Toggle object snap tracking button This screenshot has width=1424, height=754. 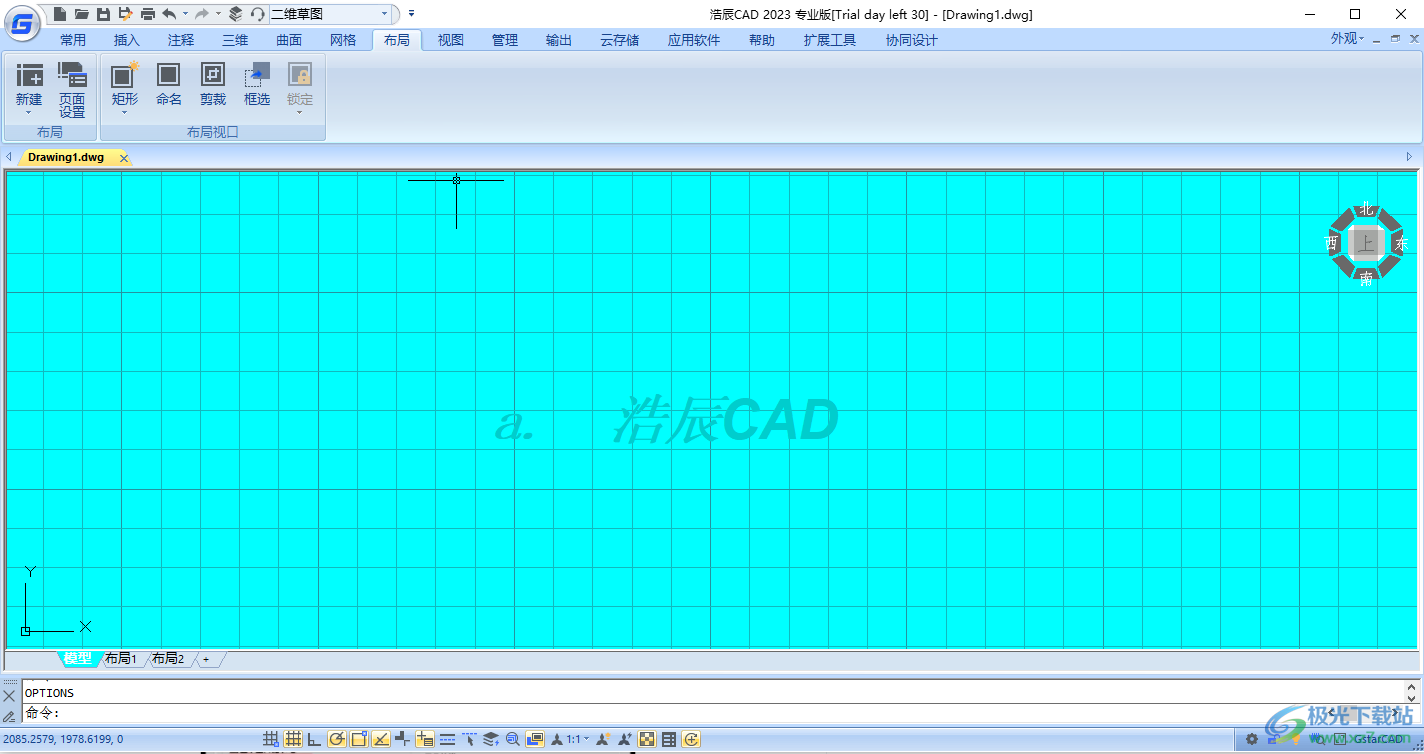tap(381, 740)
